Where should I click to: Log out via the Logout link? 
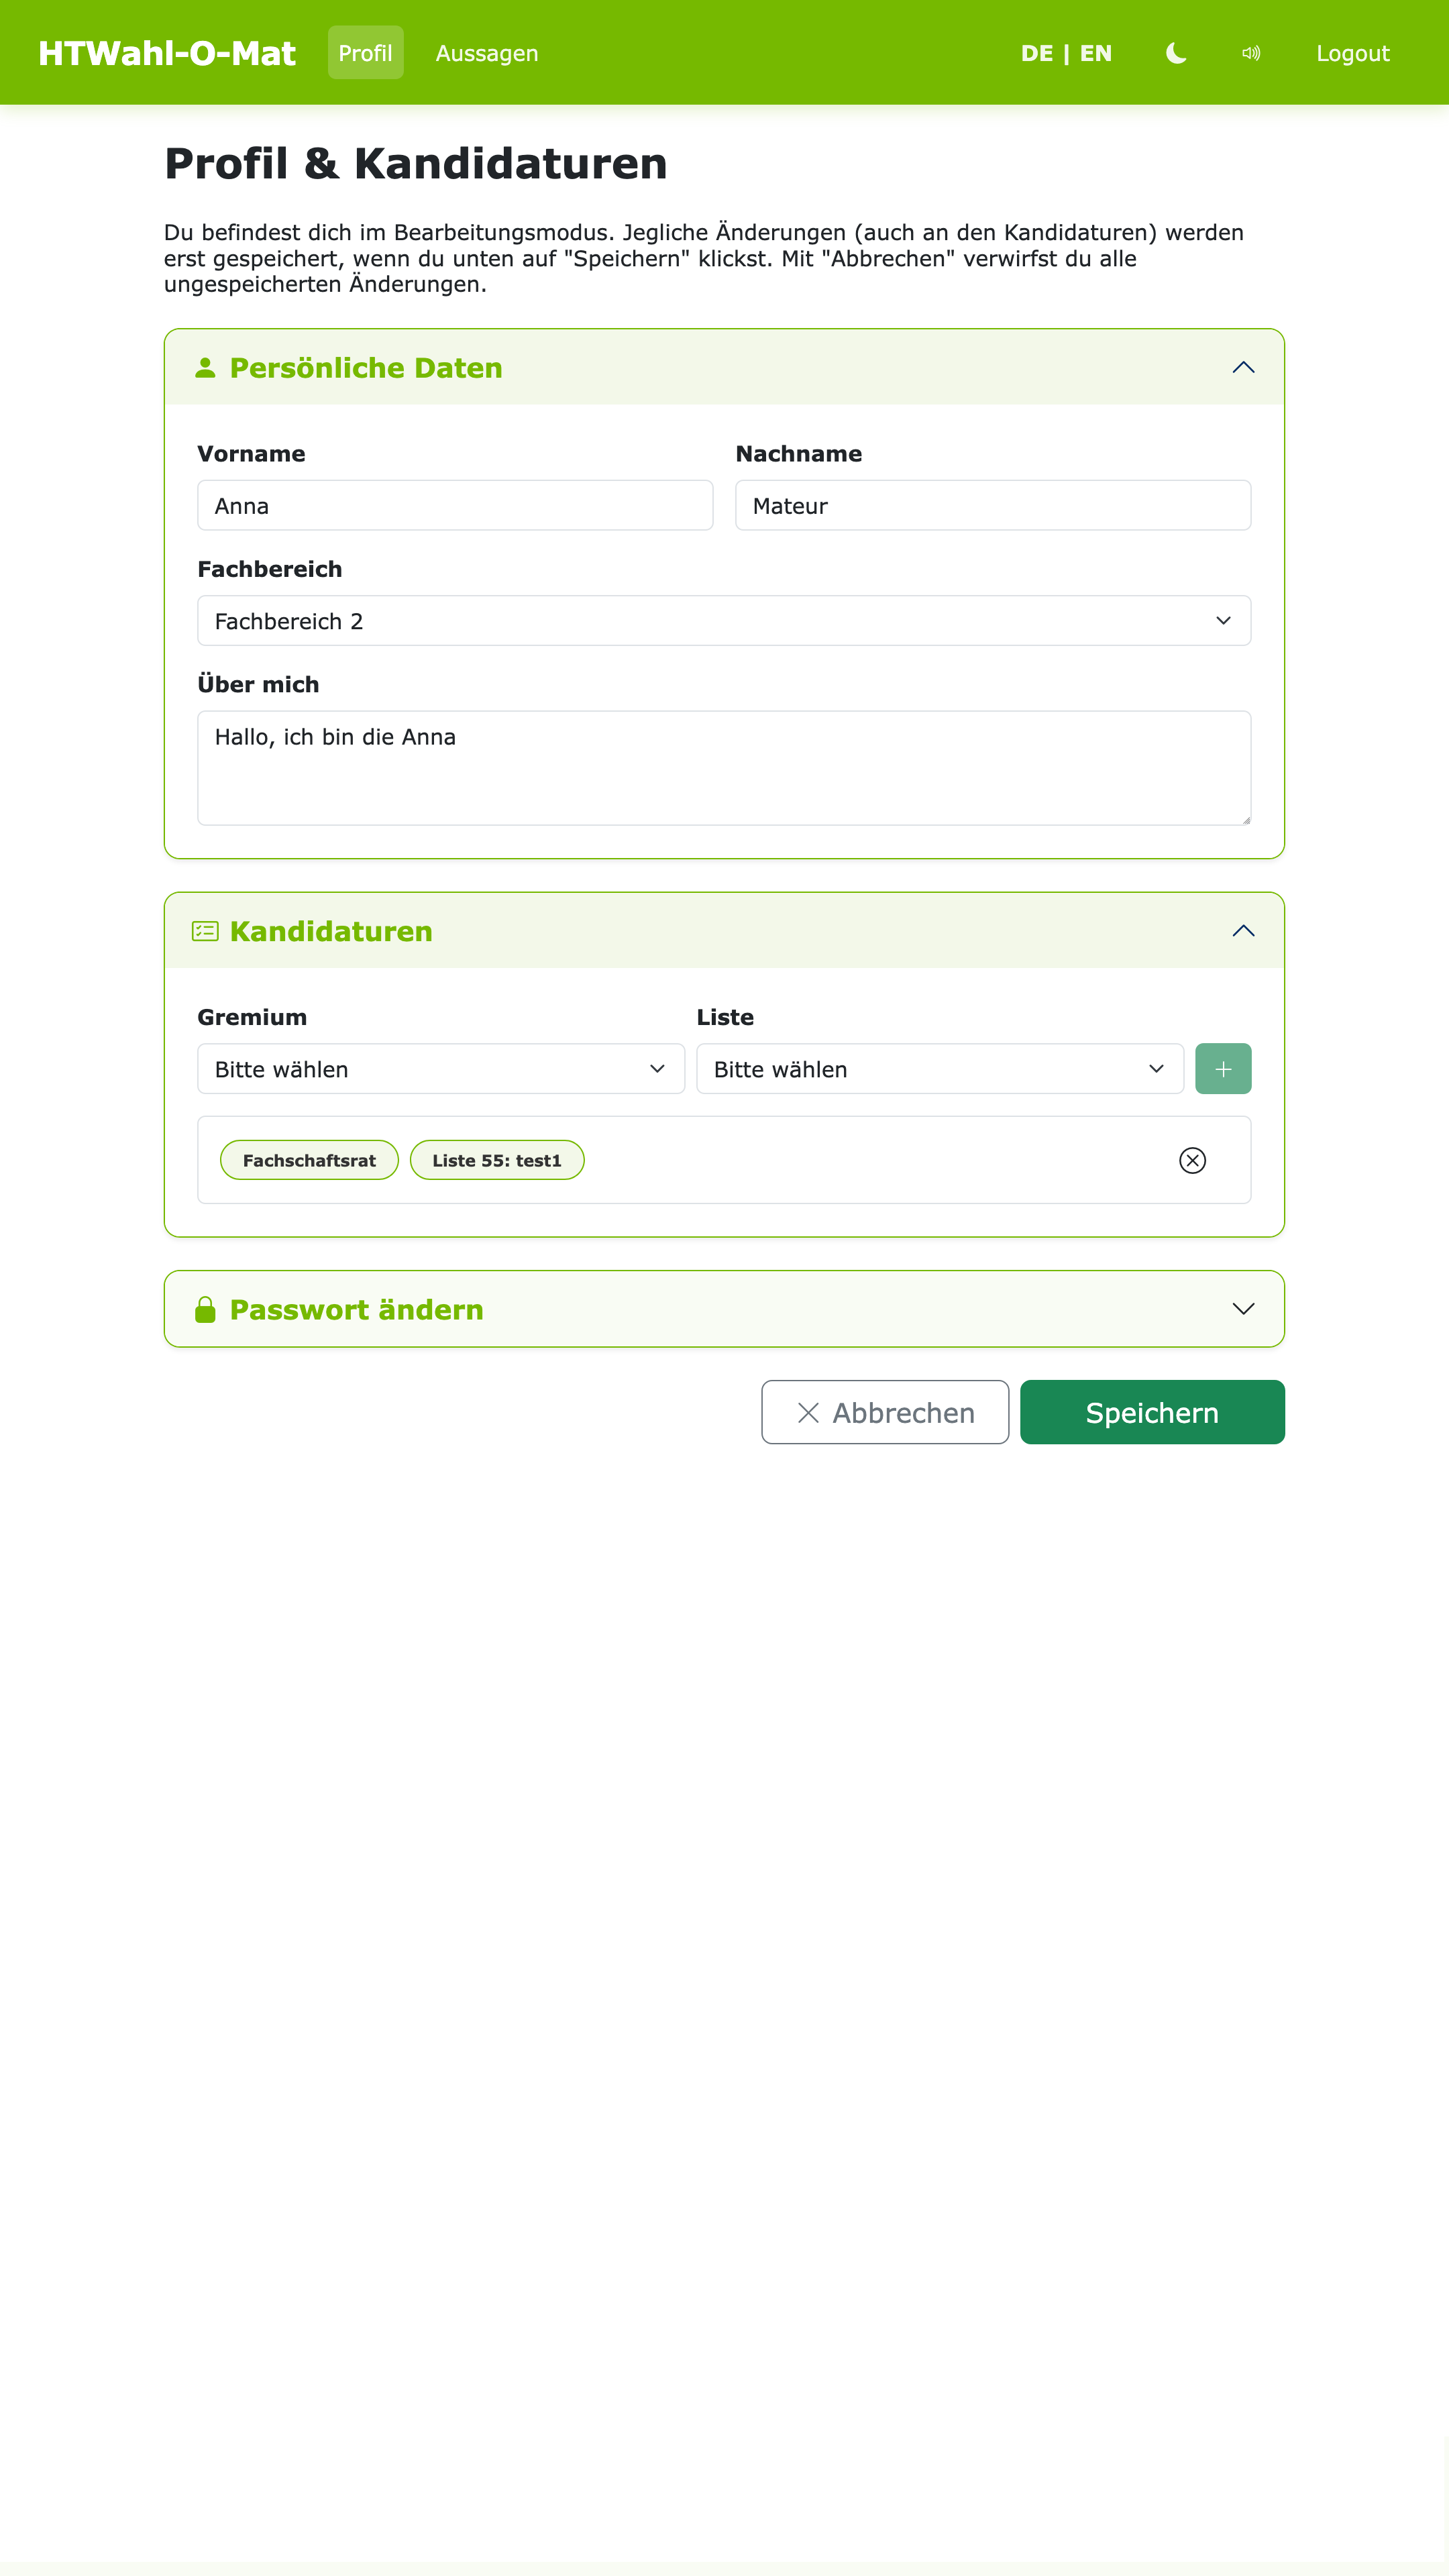pyautogui.click(x=1352, y=53)
